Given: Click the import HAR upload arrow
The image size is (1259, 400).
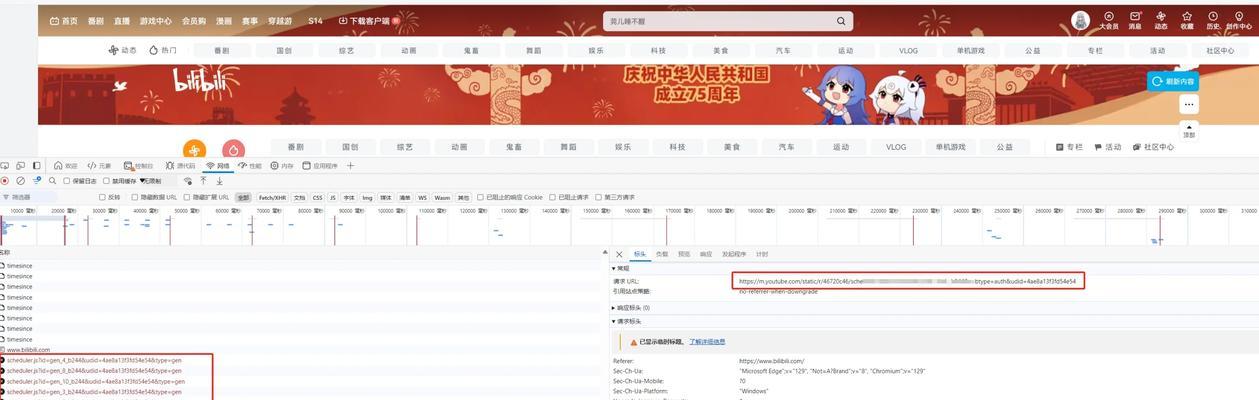Looking at the screenshot, I should [203, 181].
